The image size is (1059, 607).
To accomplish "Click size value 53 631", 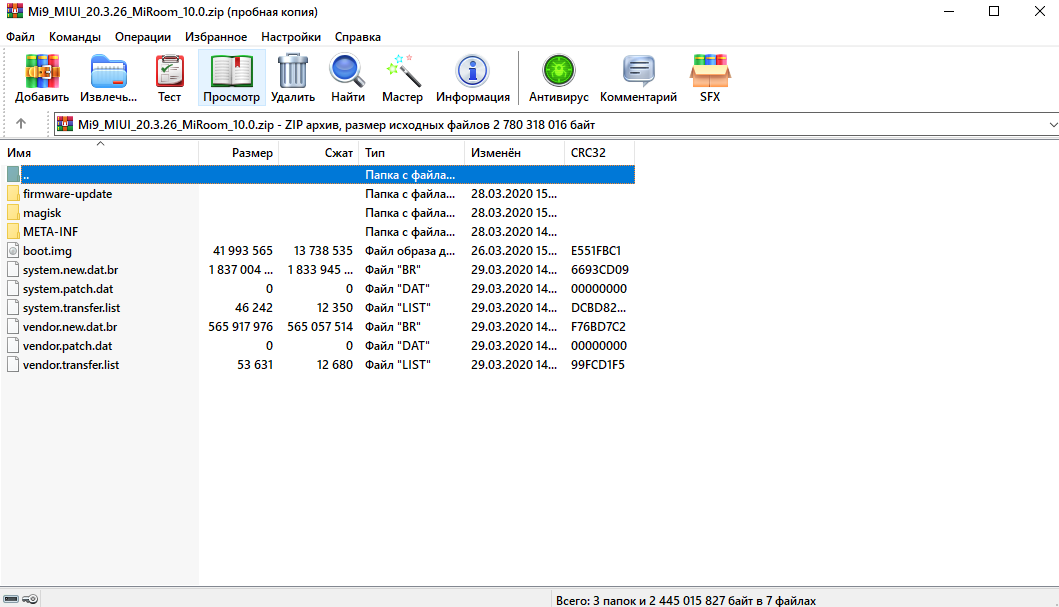I will tap(255, 365).
